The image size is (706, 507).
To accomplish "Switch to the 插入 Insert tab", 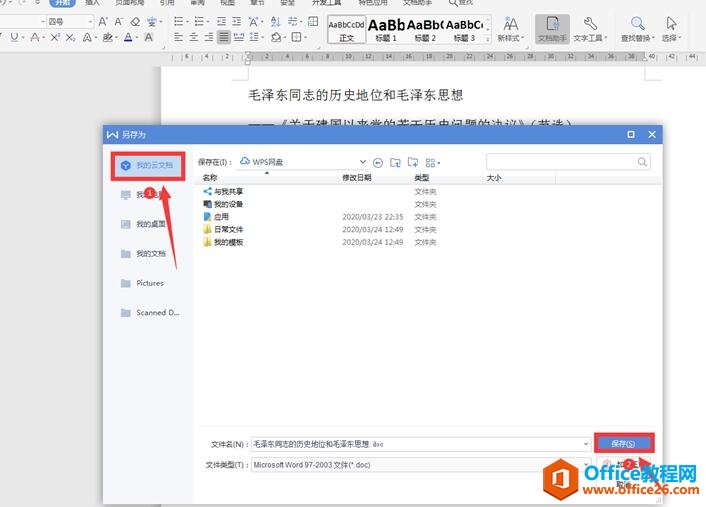I will [92, 3].
